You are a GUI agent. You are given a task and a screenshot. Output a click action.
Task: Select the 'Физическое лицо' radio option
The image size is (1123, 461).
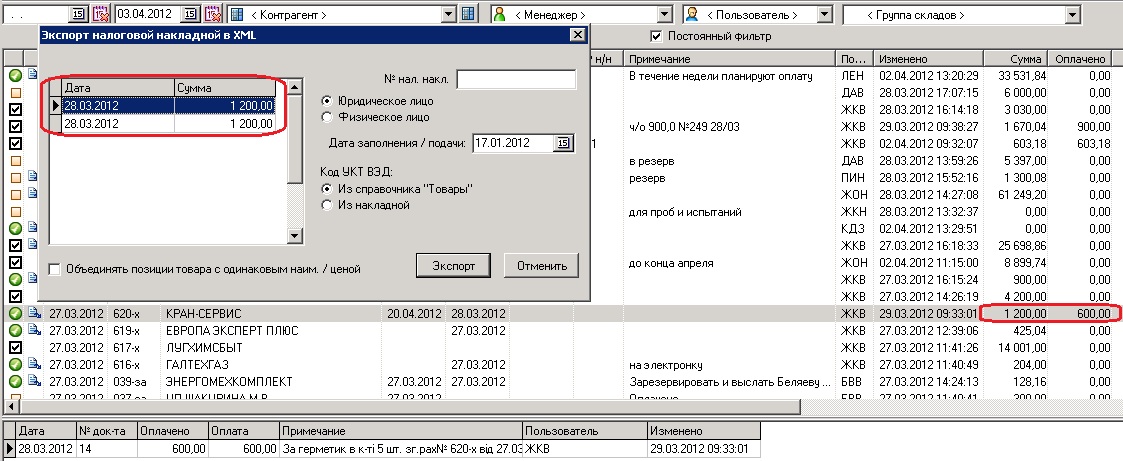coord(326,118)
